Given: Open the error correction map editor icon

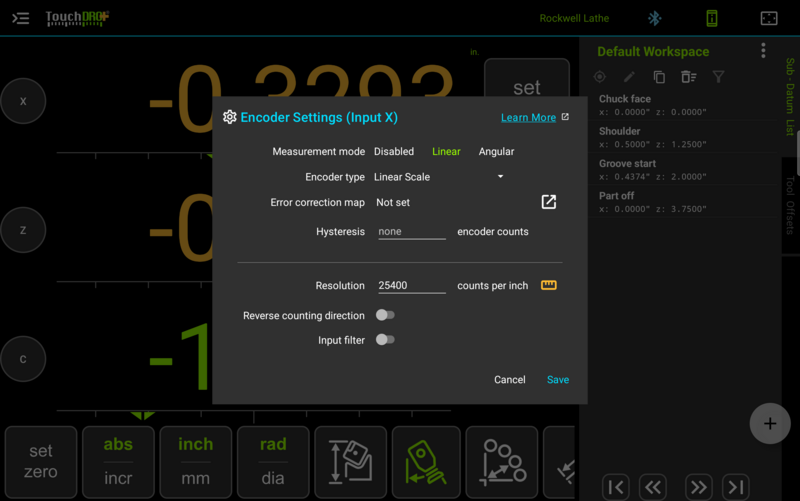Looking at the screenshot, I should (x=548, y=202).
